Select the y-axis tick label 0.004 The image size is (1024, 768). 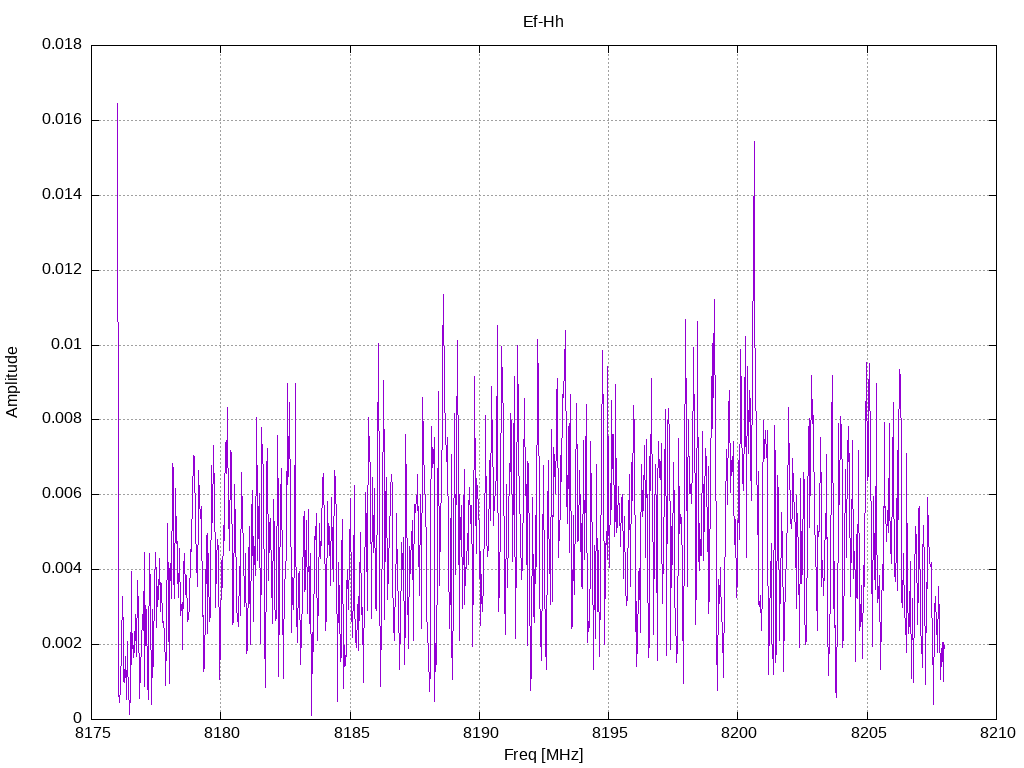(62, 568)
